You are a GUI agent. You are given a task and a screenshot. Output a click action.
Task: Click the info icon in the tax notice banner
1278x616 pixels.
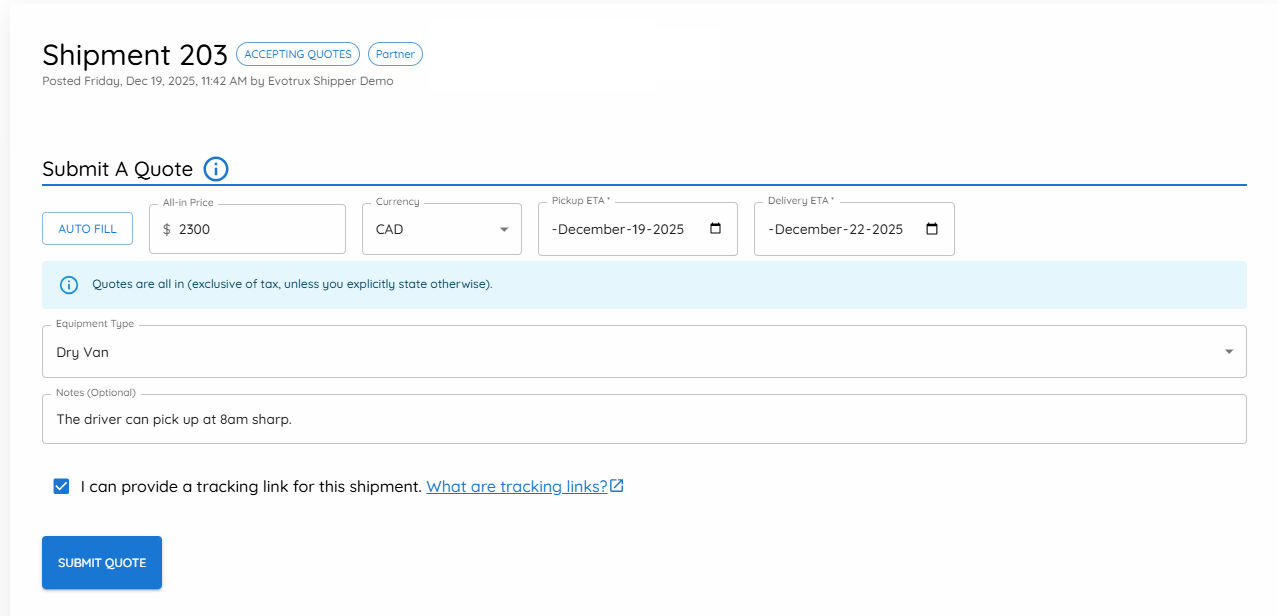coord(69,285)
